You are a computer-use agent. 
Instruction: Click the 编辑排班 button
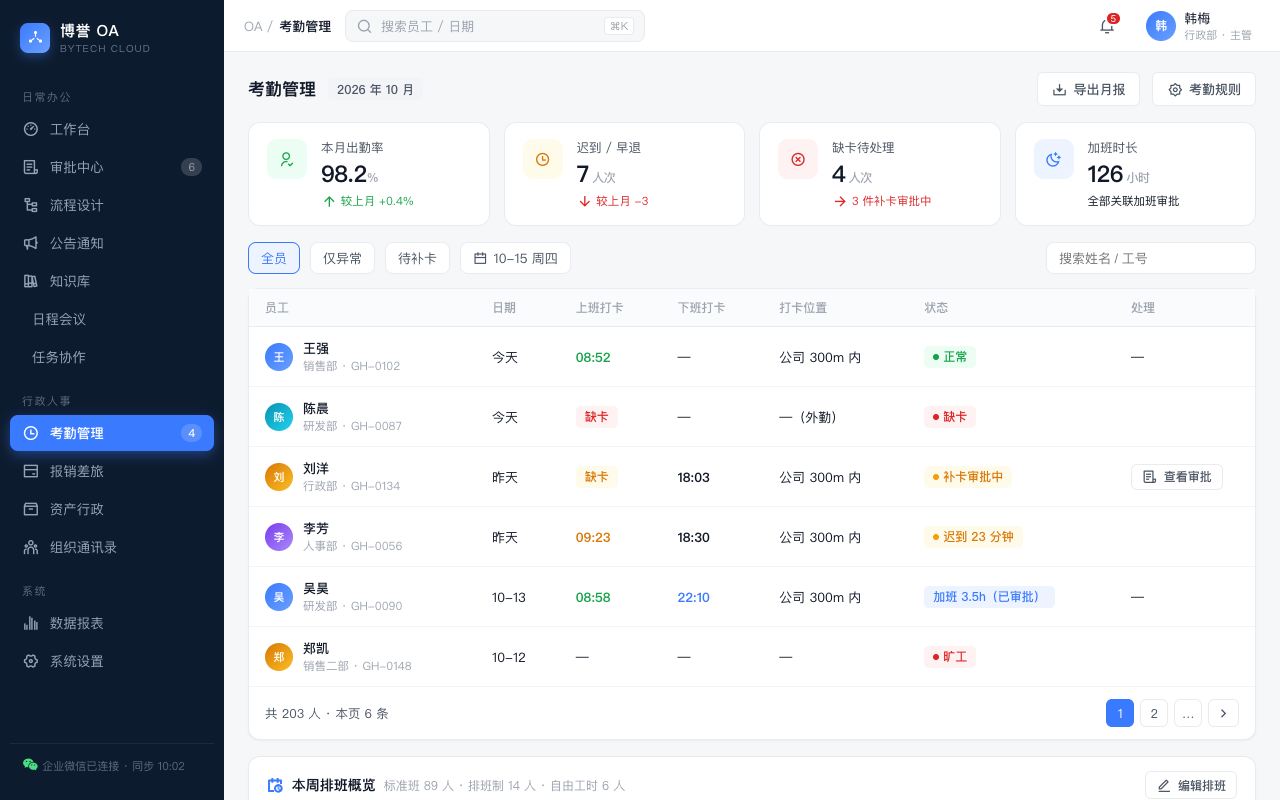click(x=1191, y=785)
